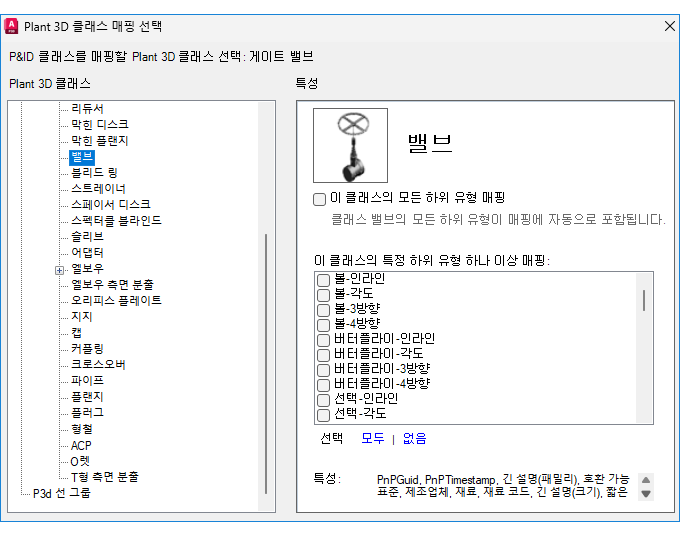Select 오리피스 플레이트 tree item
Screen dimensions: 680x536
[x=116, y=300]
